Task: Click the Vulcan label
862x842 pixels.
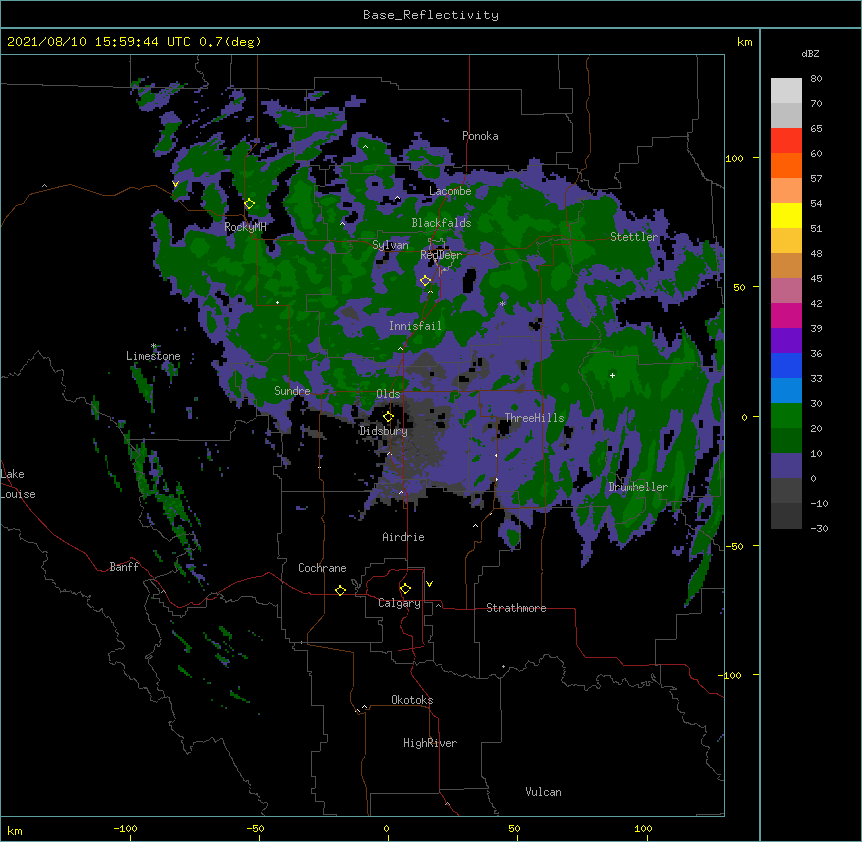Action: (543, 792)
